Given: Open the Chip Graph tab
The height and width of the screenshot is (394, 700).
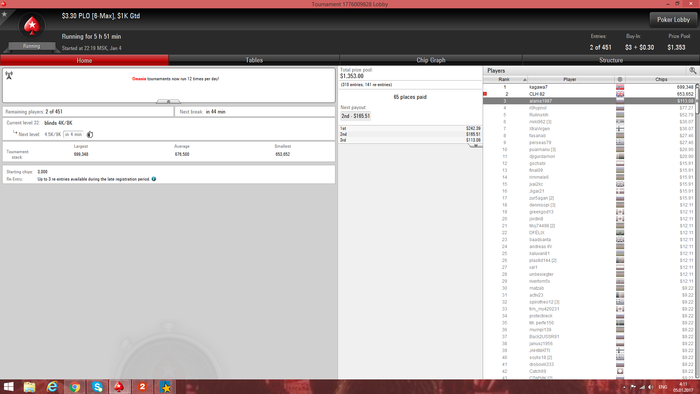Looking at the screenshot, I should (x=431, y=60).
